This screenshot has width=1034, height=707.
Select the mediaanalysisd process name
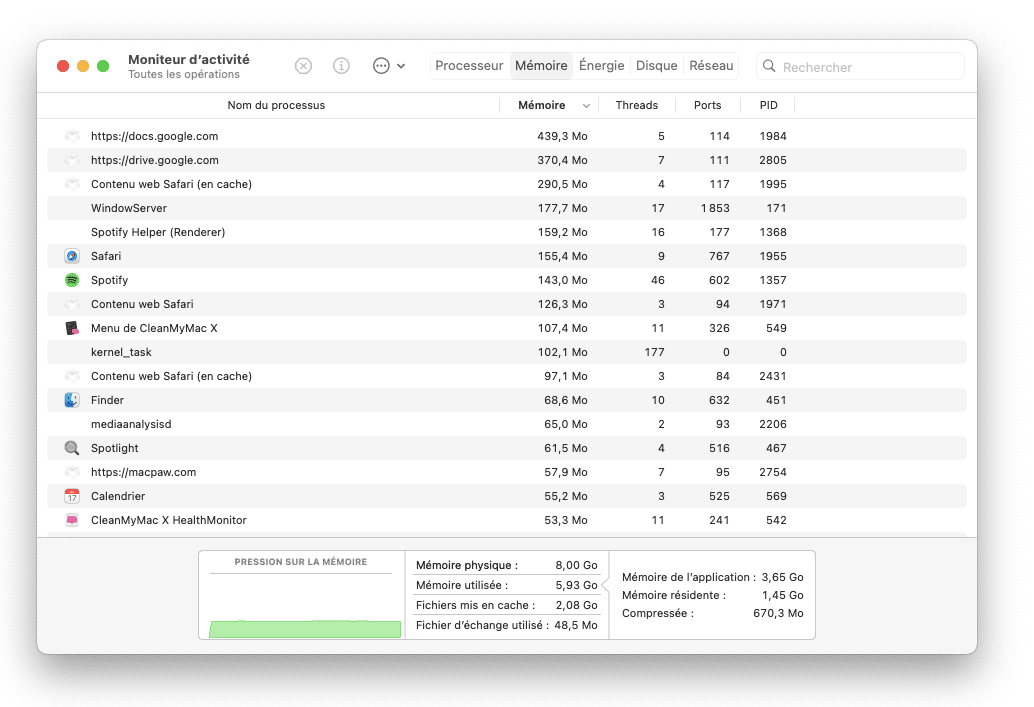point(131,424)
